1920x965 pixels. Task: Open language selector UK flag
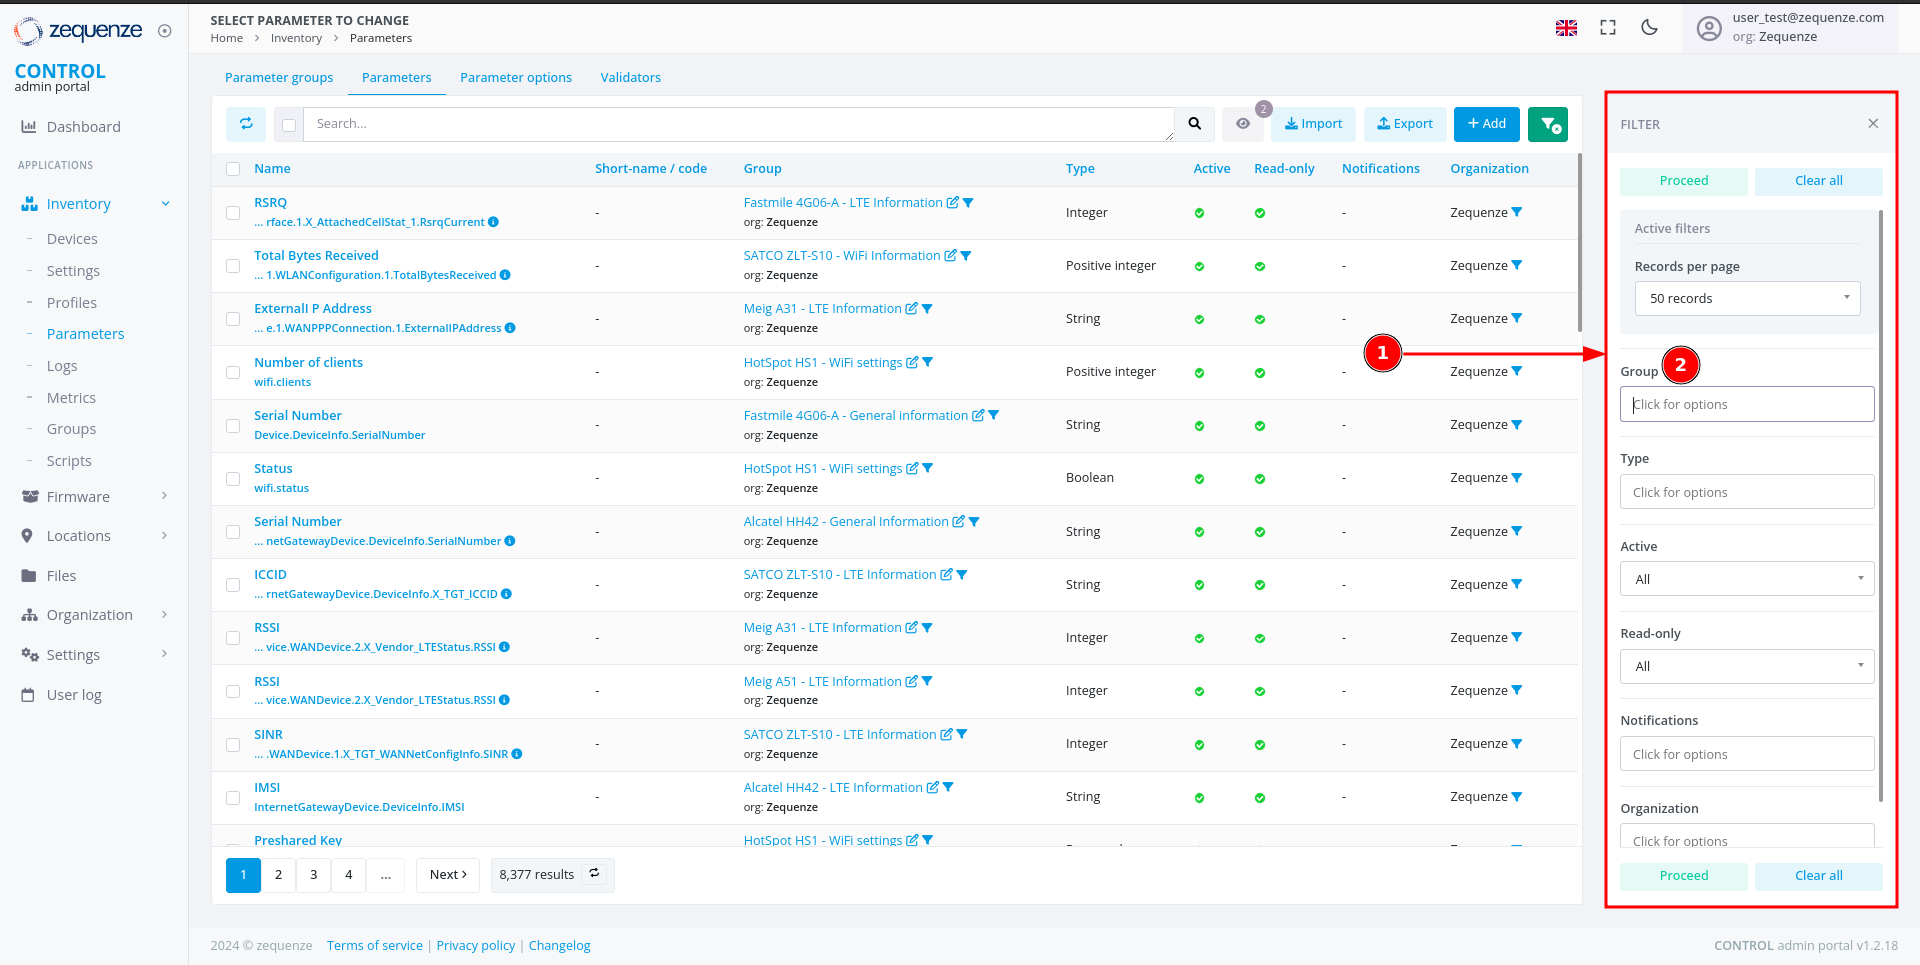1566,28
